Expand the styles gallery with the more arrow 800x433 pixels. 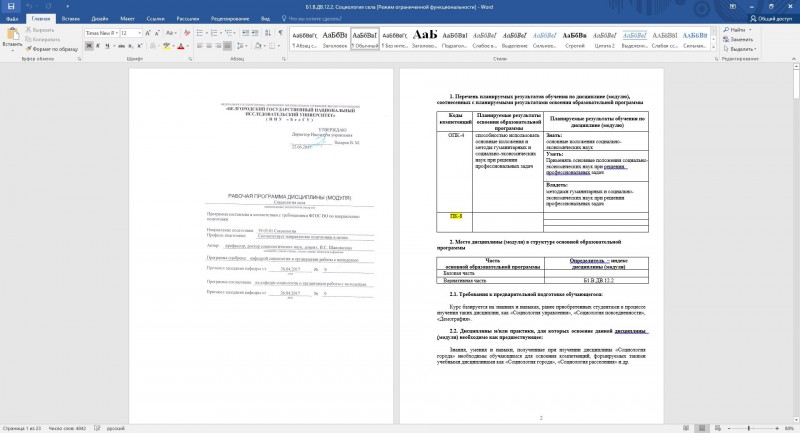pos(713,47)
